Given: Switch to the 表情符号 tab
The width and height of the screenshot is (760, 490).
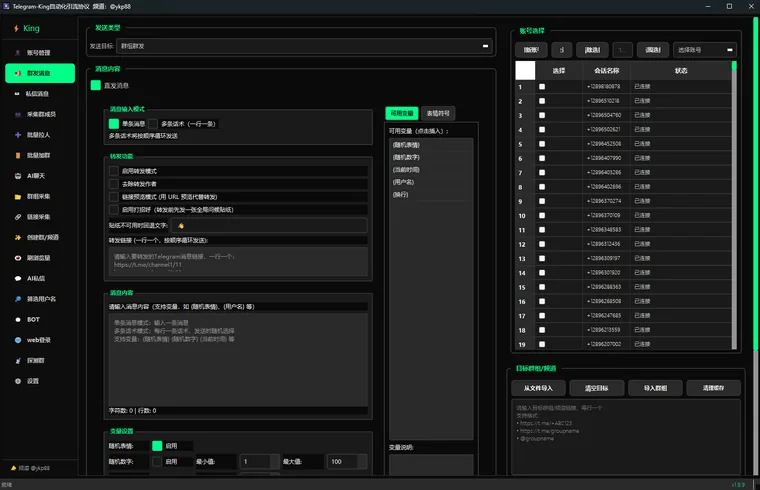Looking at the screenshot, I should tap(438, 113).
